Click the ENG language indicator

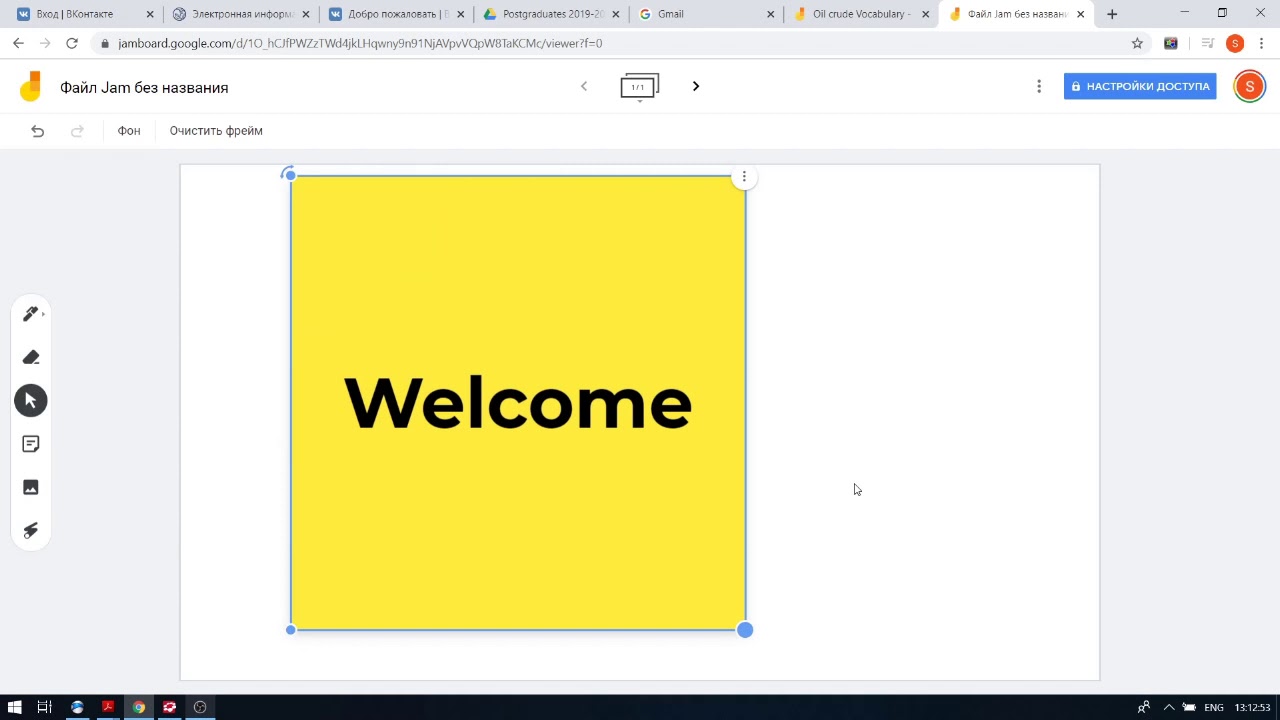[x=1214, y=707]
